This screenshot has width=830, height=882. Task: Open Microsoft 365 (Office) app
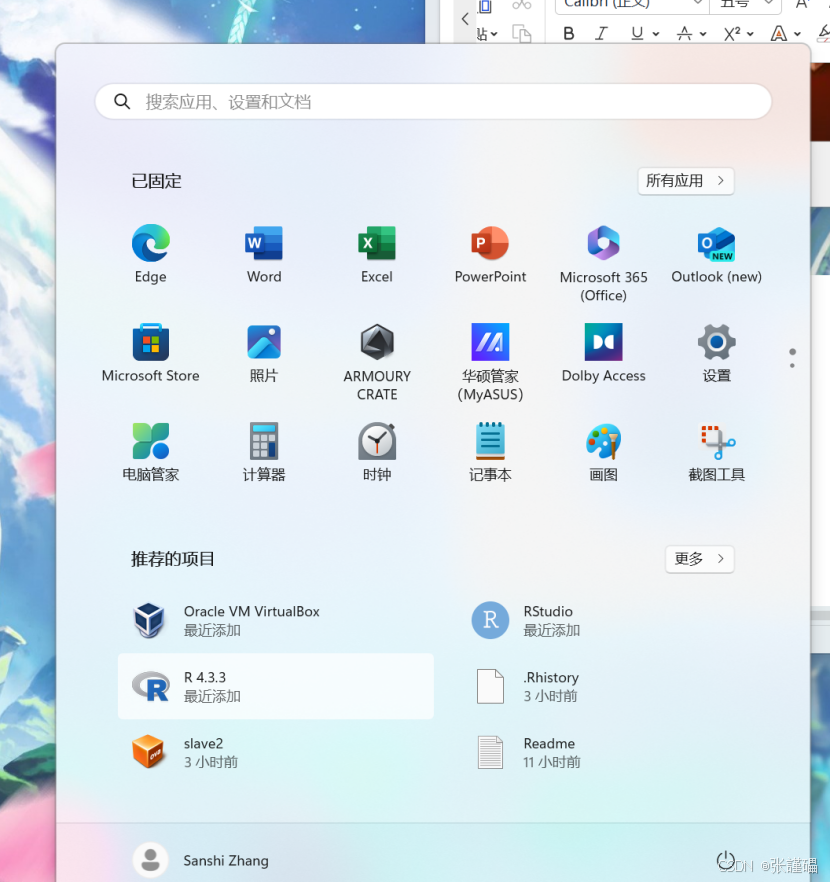603,262
